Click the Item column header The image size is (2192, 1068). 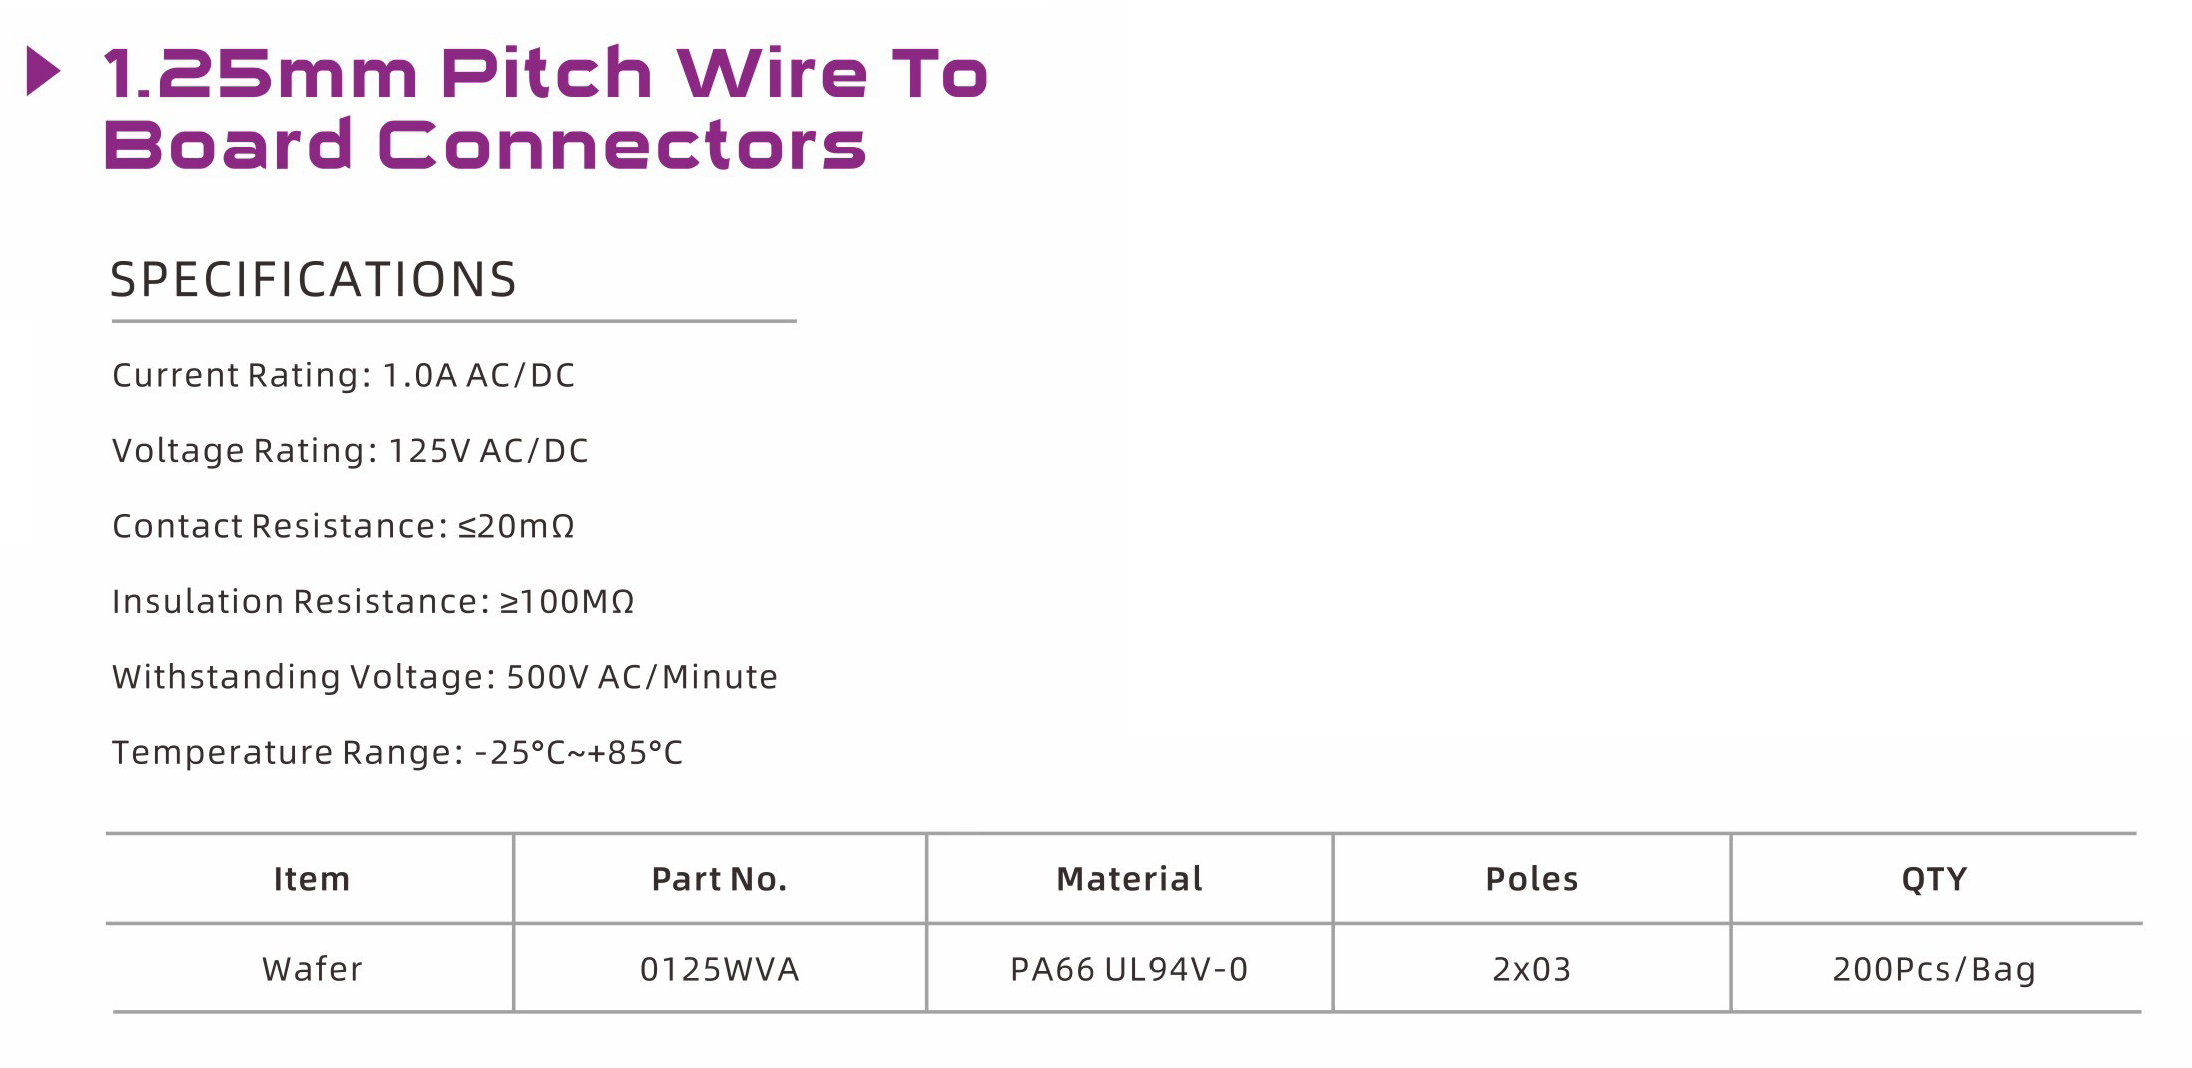(312, 879)
